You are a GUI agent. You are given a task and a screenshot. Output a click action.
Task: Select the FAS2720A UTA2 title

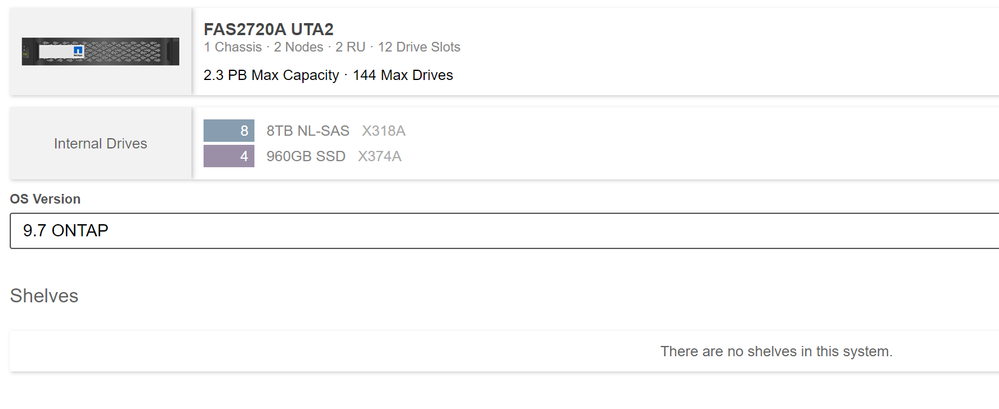point(269,28)
